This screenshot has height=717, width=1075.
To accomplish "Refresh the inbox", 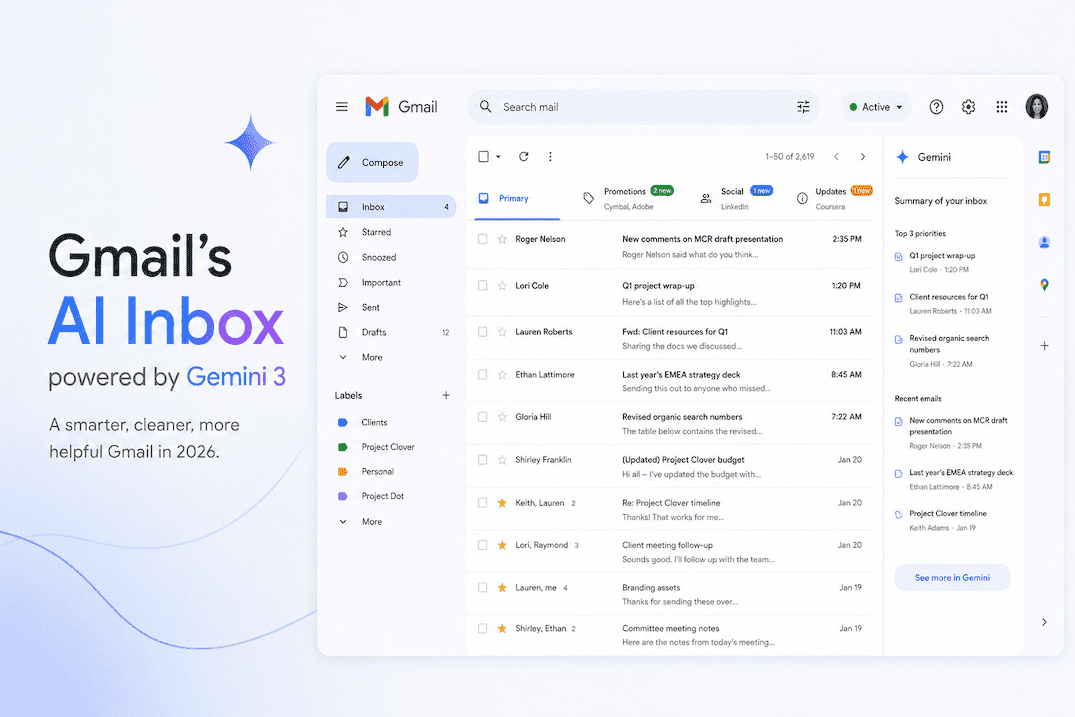I will click(x=523, y=156).
